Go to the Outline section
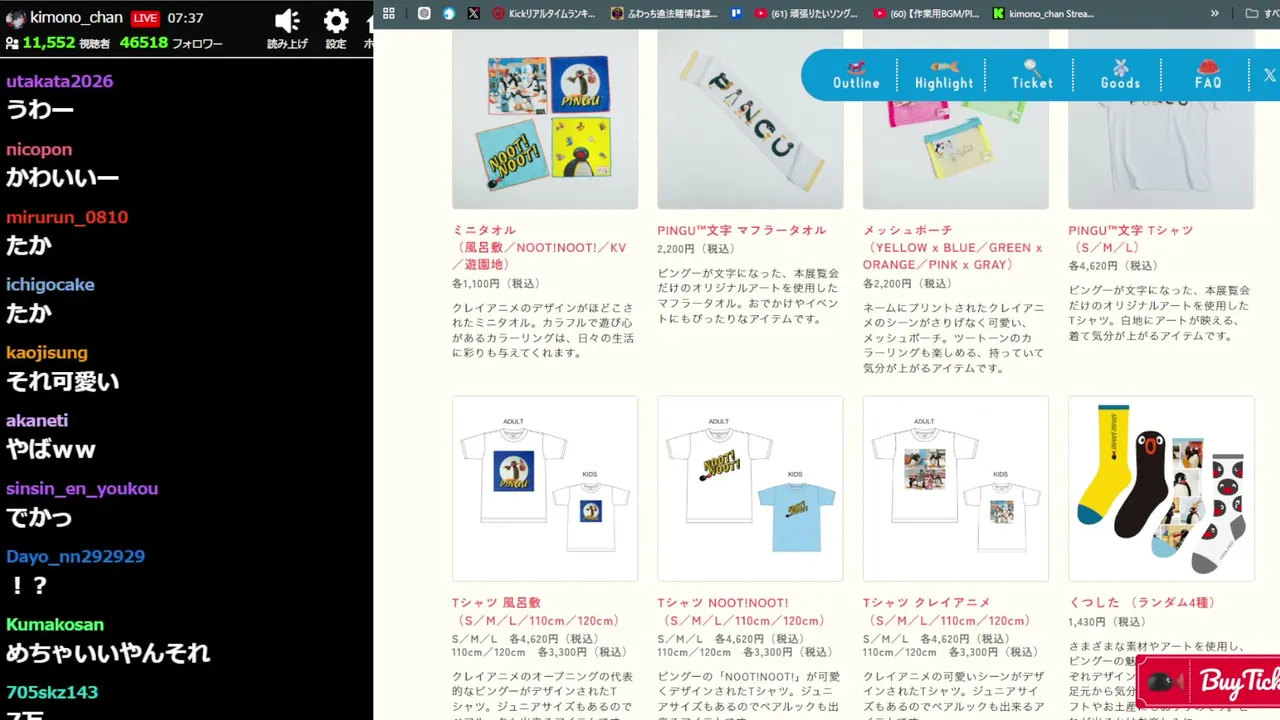 click(856, 75)
